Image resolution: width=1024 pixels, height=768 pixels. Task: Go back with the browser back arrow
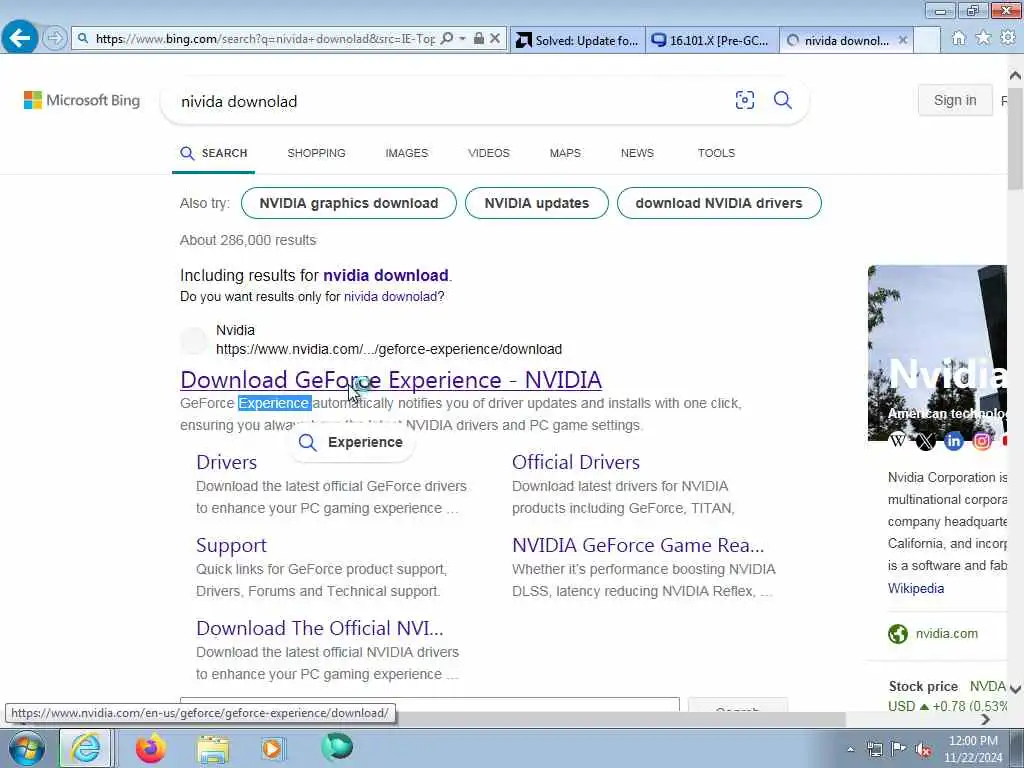click(x=20, y=38)
